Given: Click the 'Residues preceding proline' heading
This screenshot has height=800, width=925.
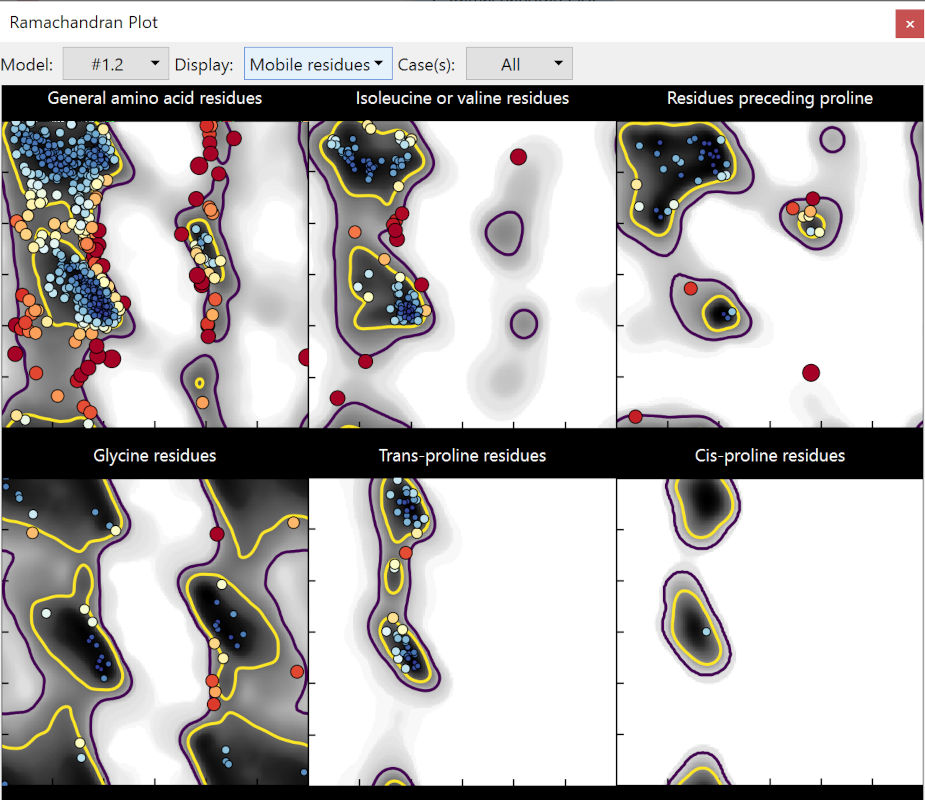Looking at the screenshot, I should 770,98.
